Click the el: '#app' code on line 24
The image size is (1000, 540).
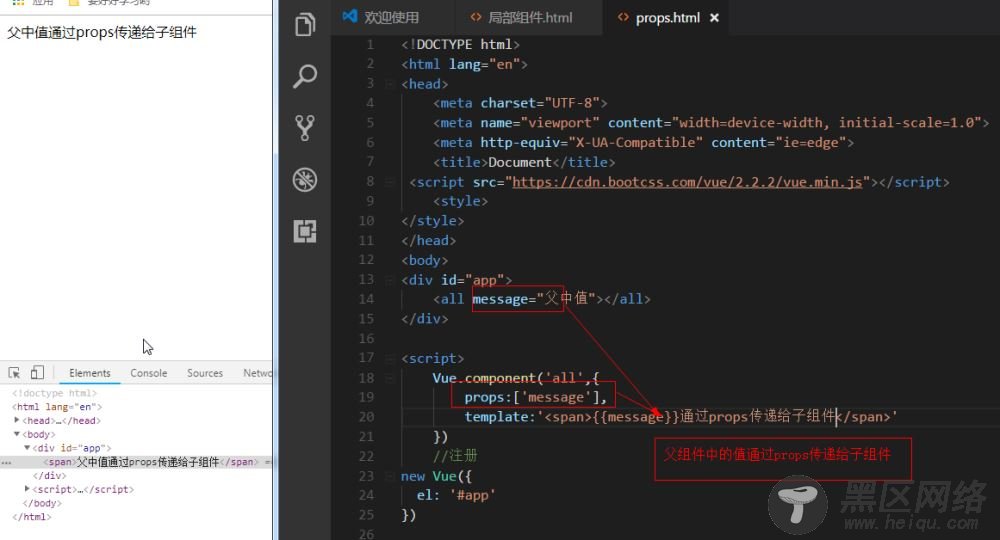455,495
